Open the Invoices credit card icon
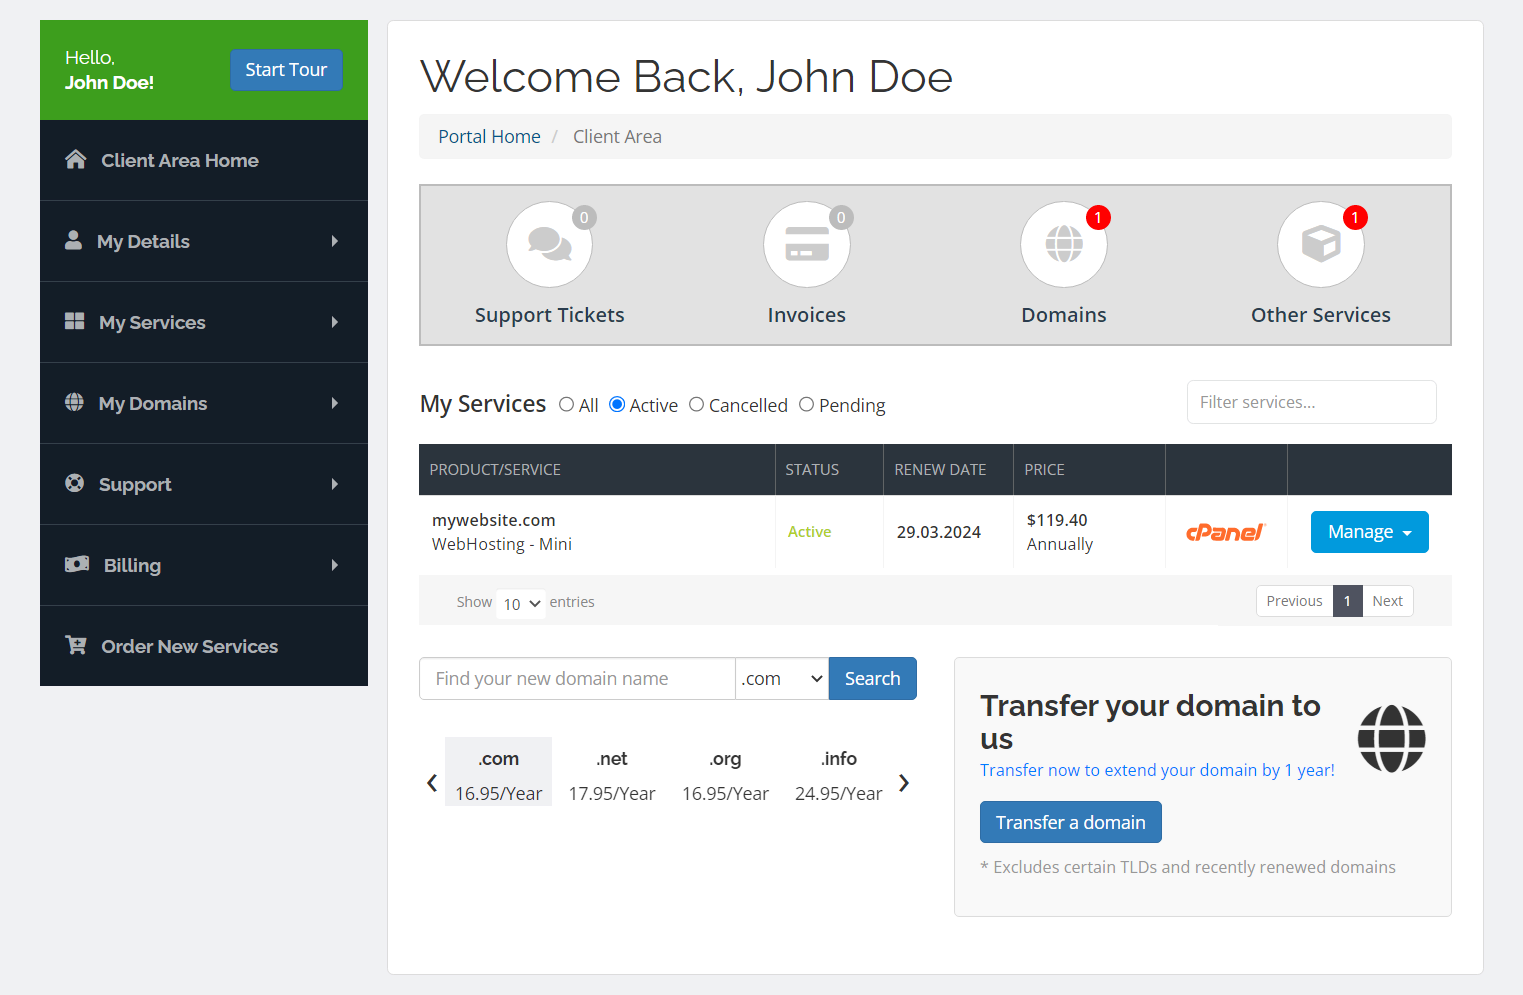The image size is (1523, 995). pos(806,244)
